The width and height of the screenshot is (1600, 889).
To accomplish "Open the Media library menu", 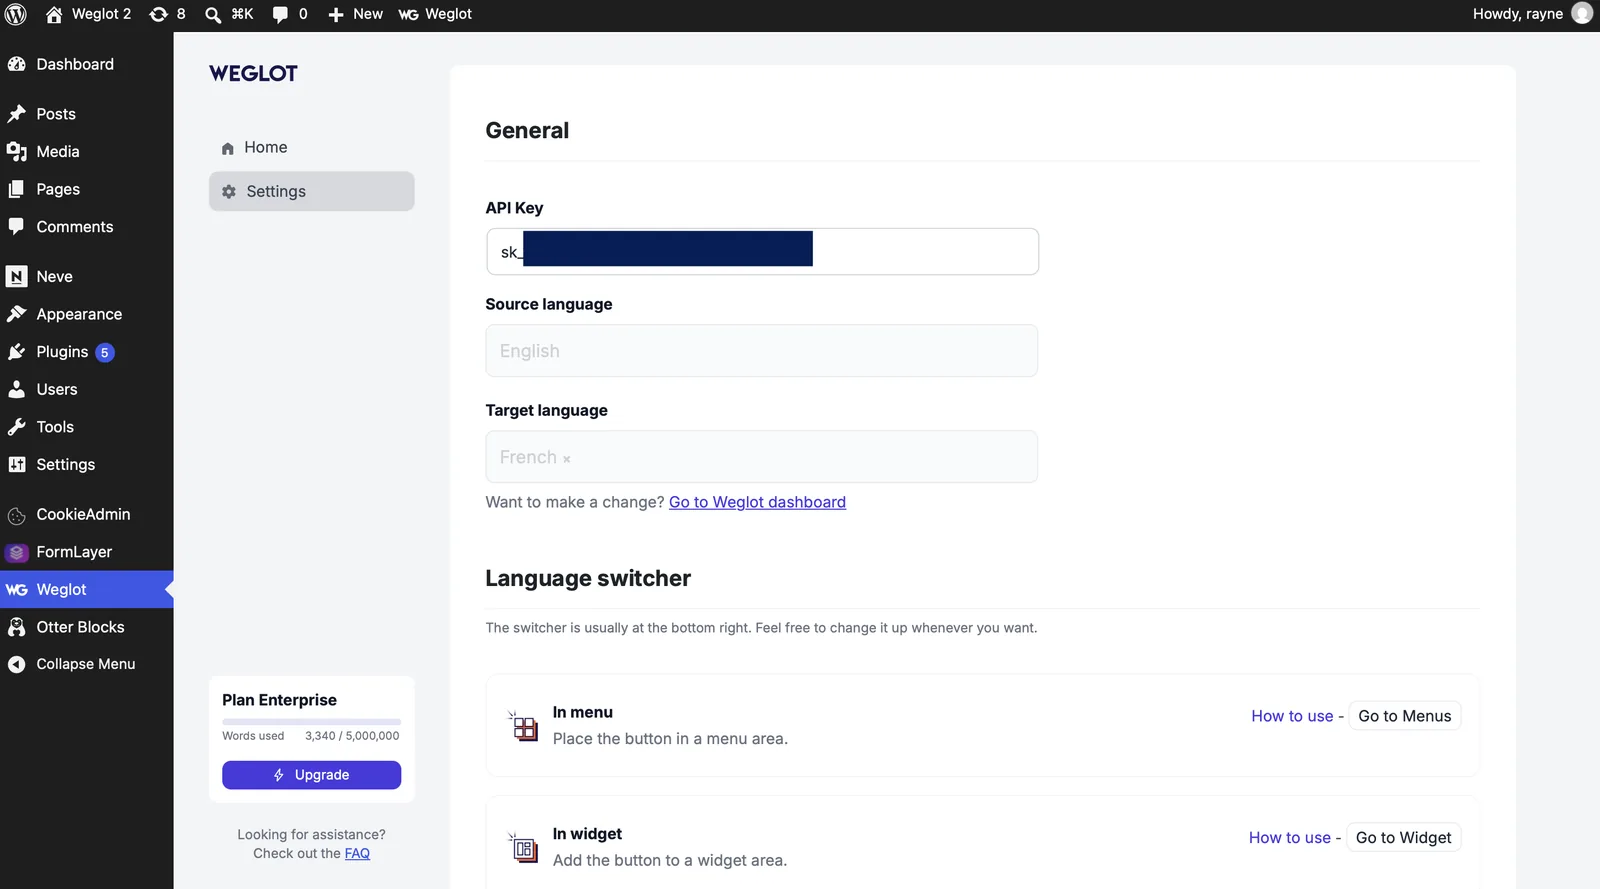I will point(86,152).
